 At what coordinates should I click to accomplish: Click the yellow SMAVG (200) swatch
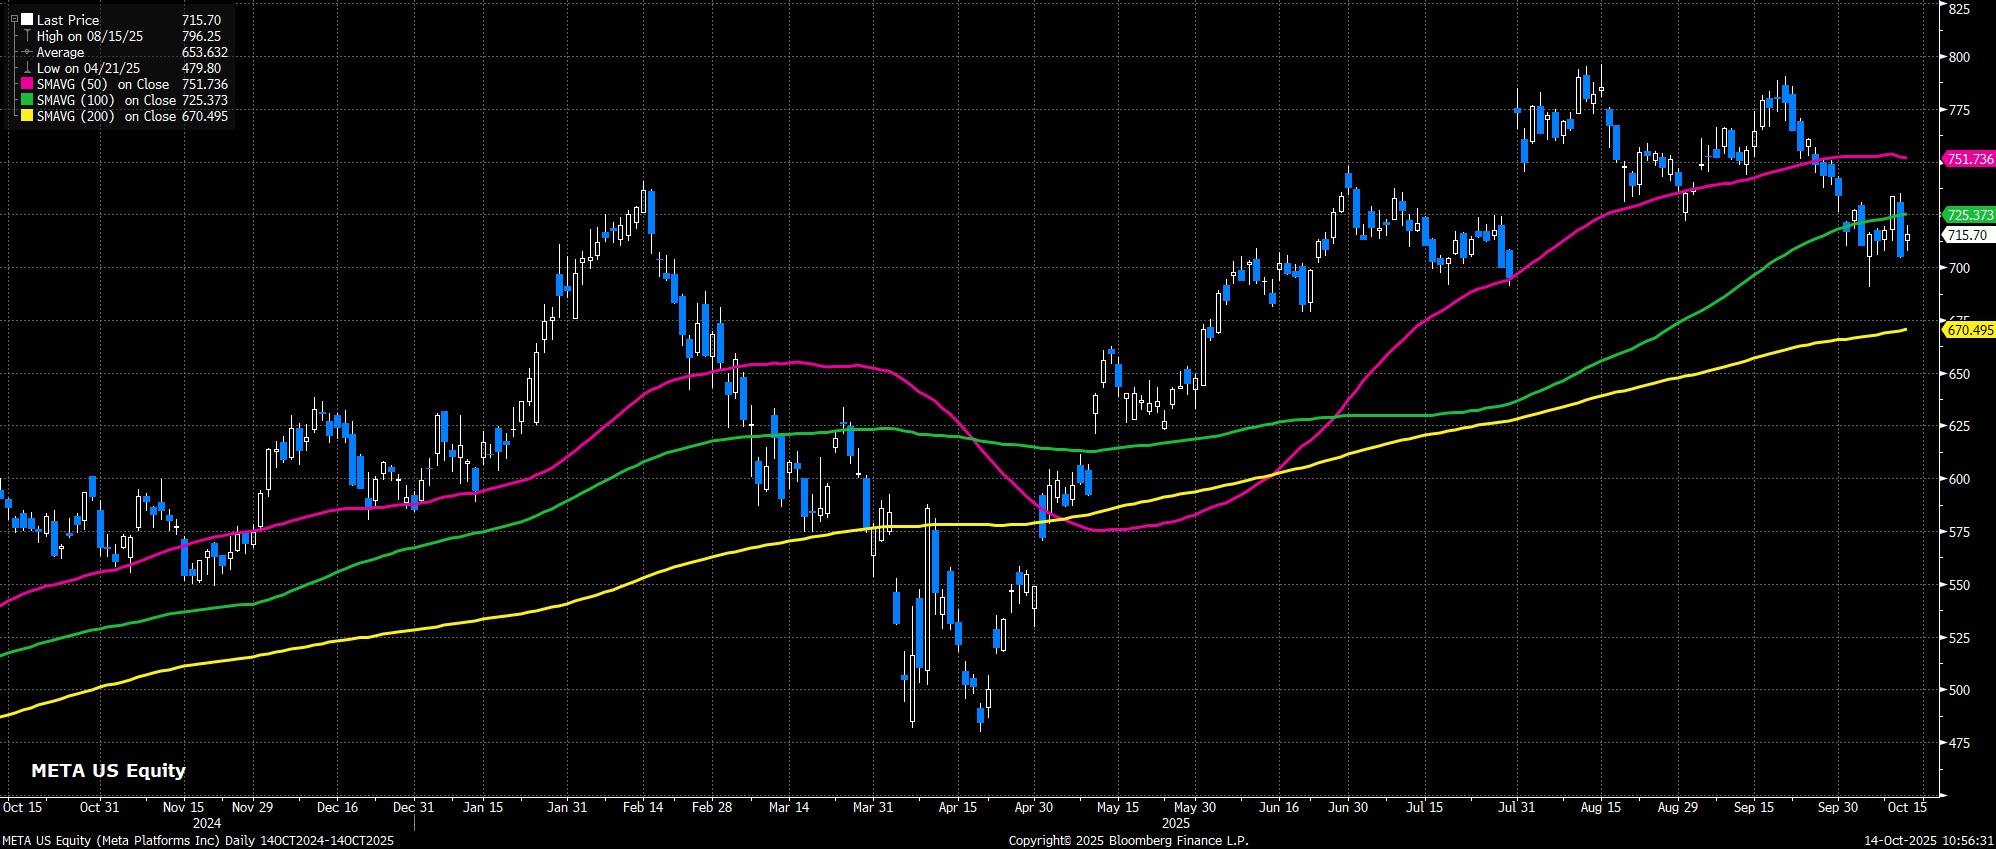[x=27, y=117]
